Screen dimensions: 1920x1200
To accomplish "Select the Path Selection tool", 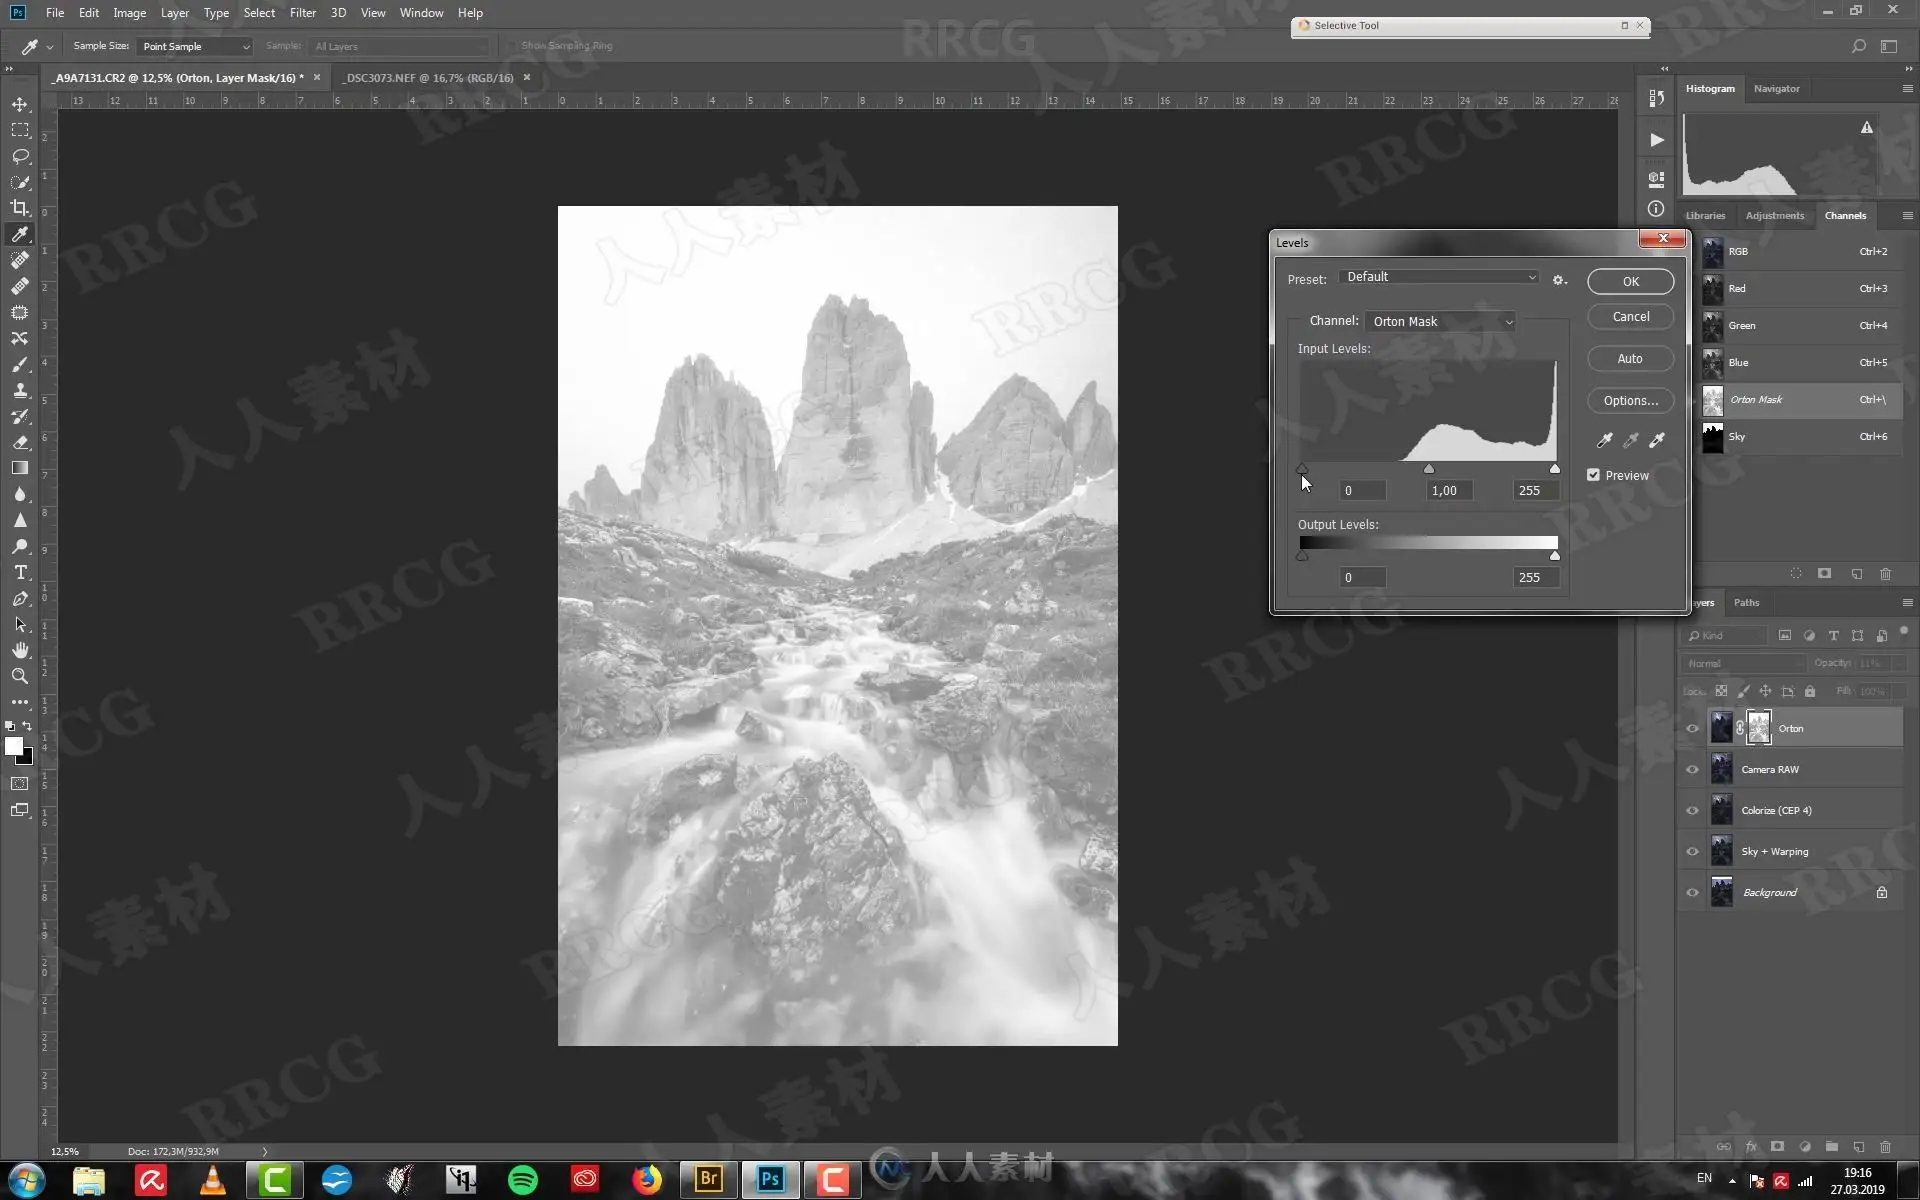I will click(20, 624).
